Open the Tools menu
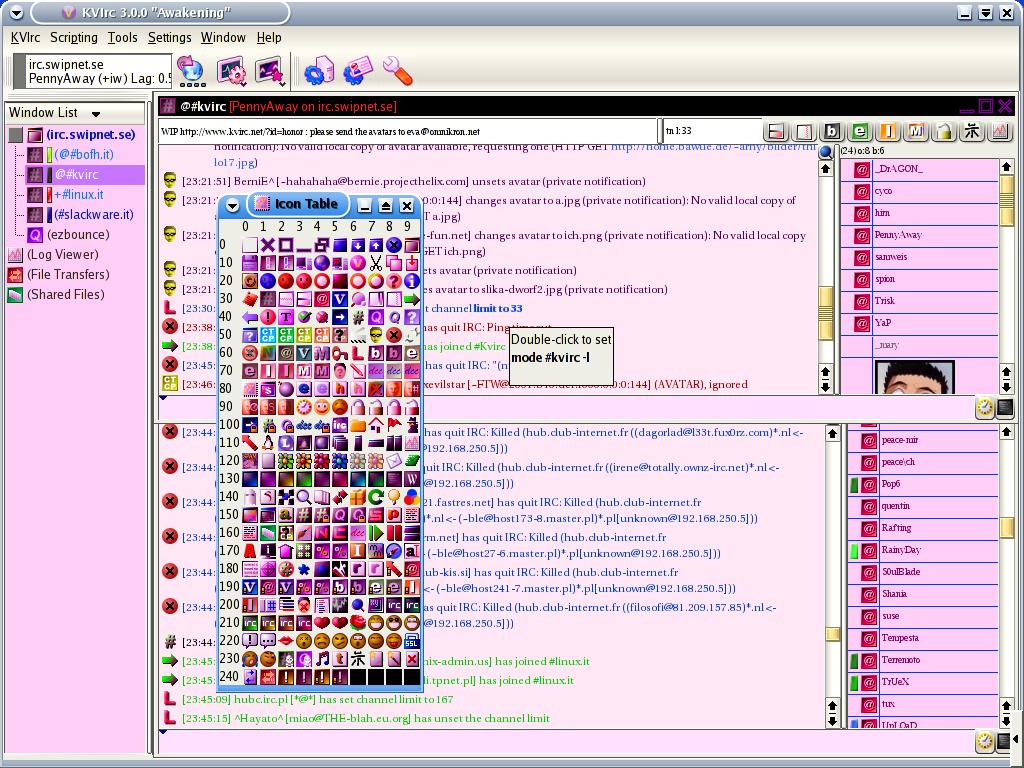This screenshot has width=1024, height=768. (x=122, y=38)
